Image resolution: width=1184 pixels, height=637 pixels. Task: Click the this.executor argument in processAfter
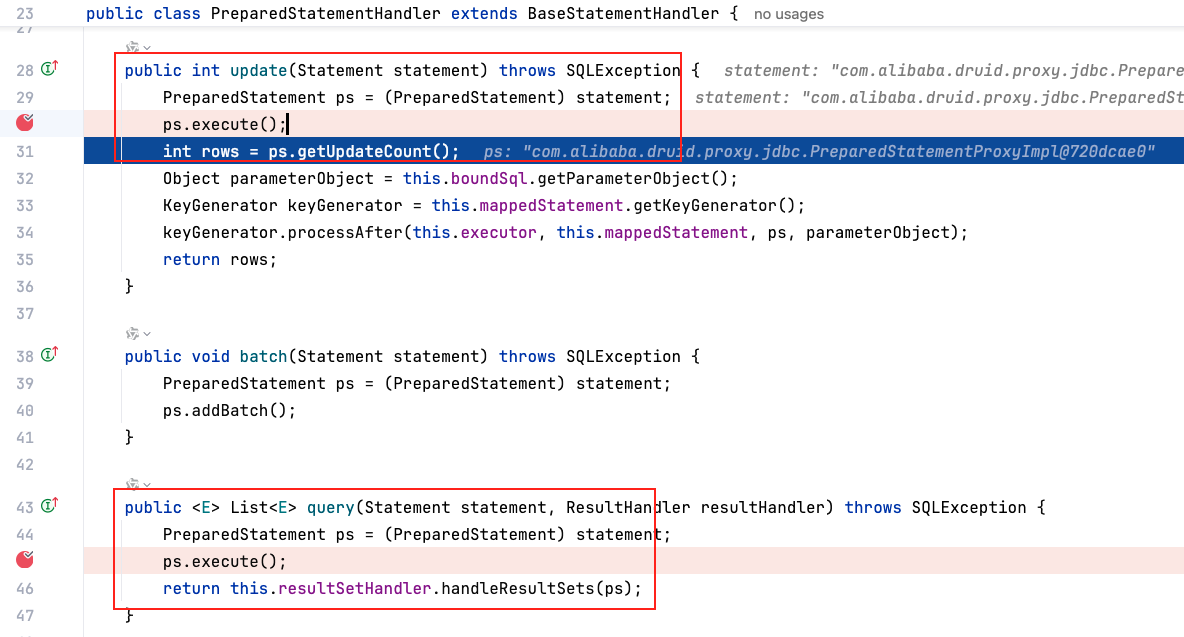474,232
